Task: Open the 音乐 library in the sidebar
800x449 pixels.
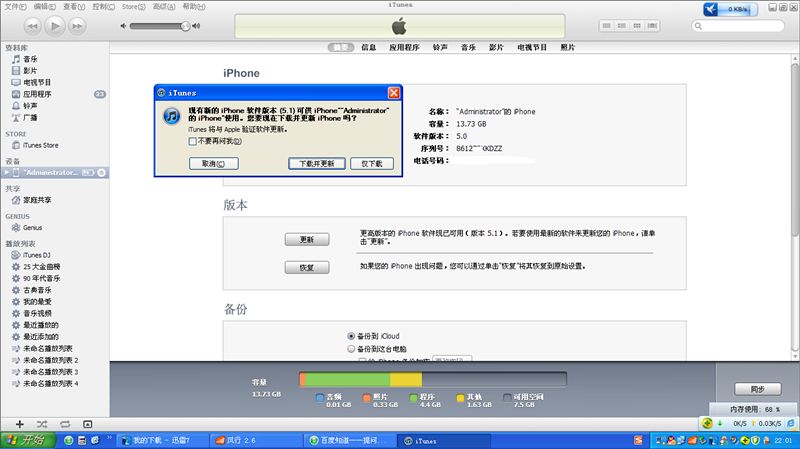Action: (x=30, y=59)
